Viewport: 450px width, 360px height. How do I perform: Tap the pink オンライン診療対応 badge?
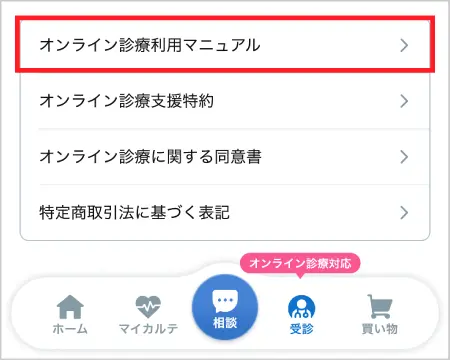tap(300, 263)
